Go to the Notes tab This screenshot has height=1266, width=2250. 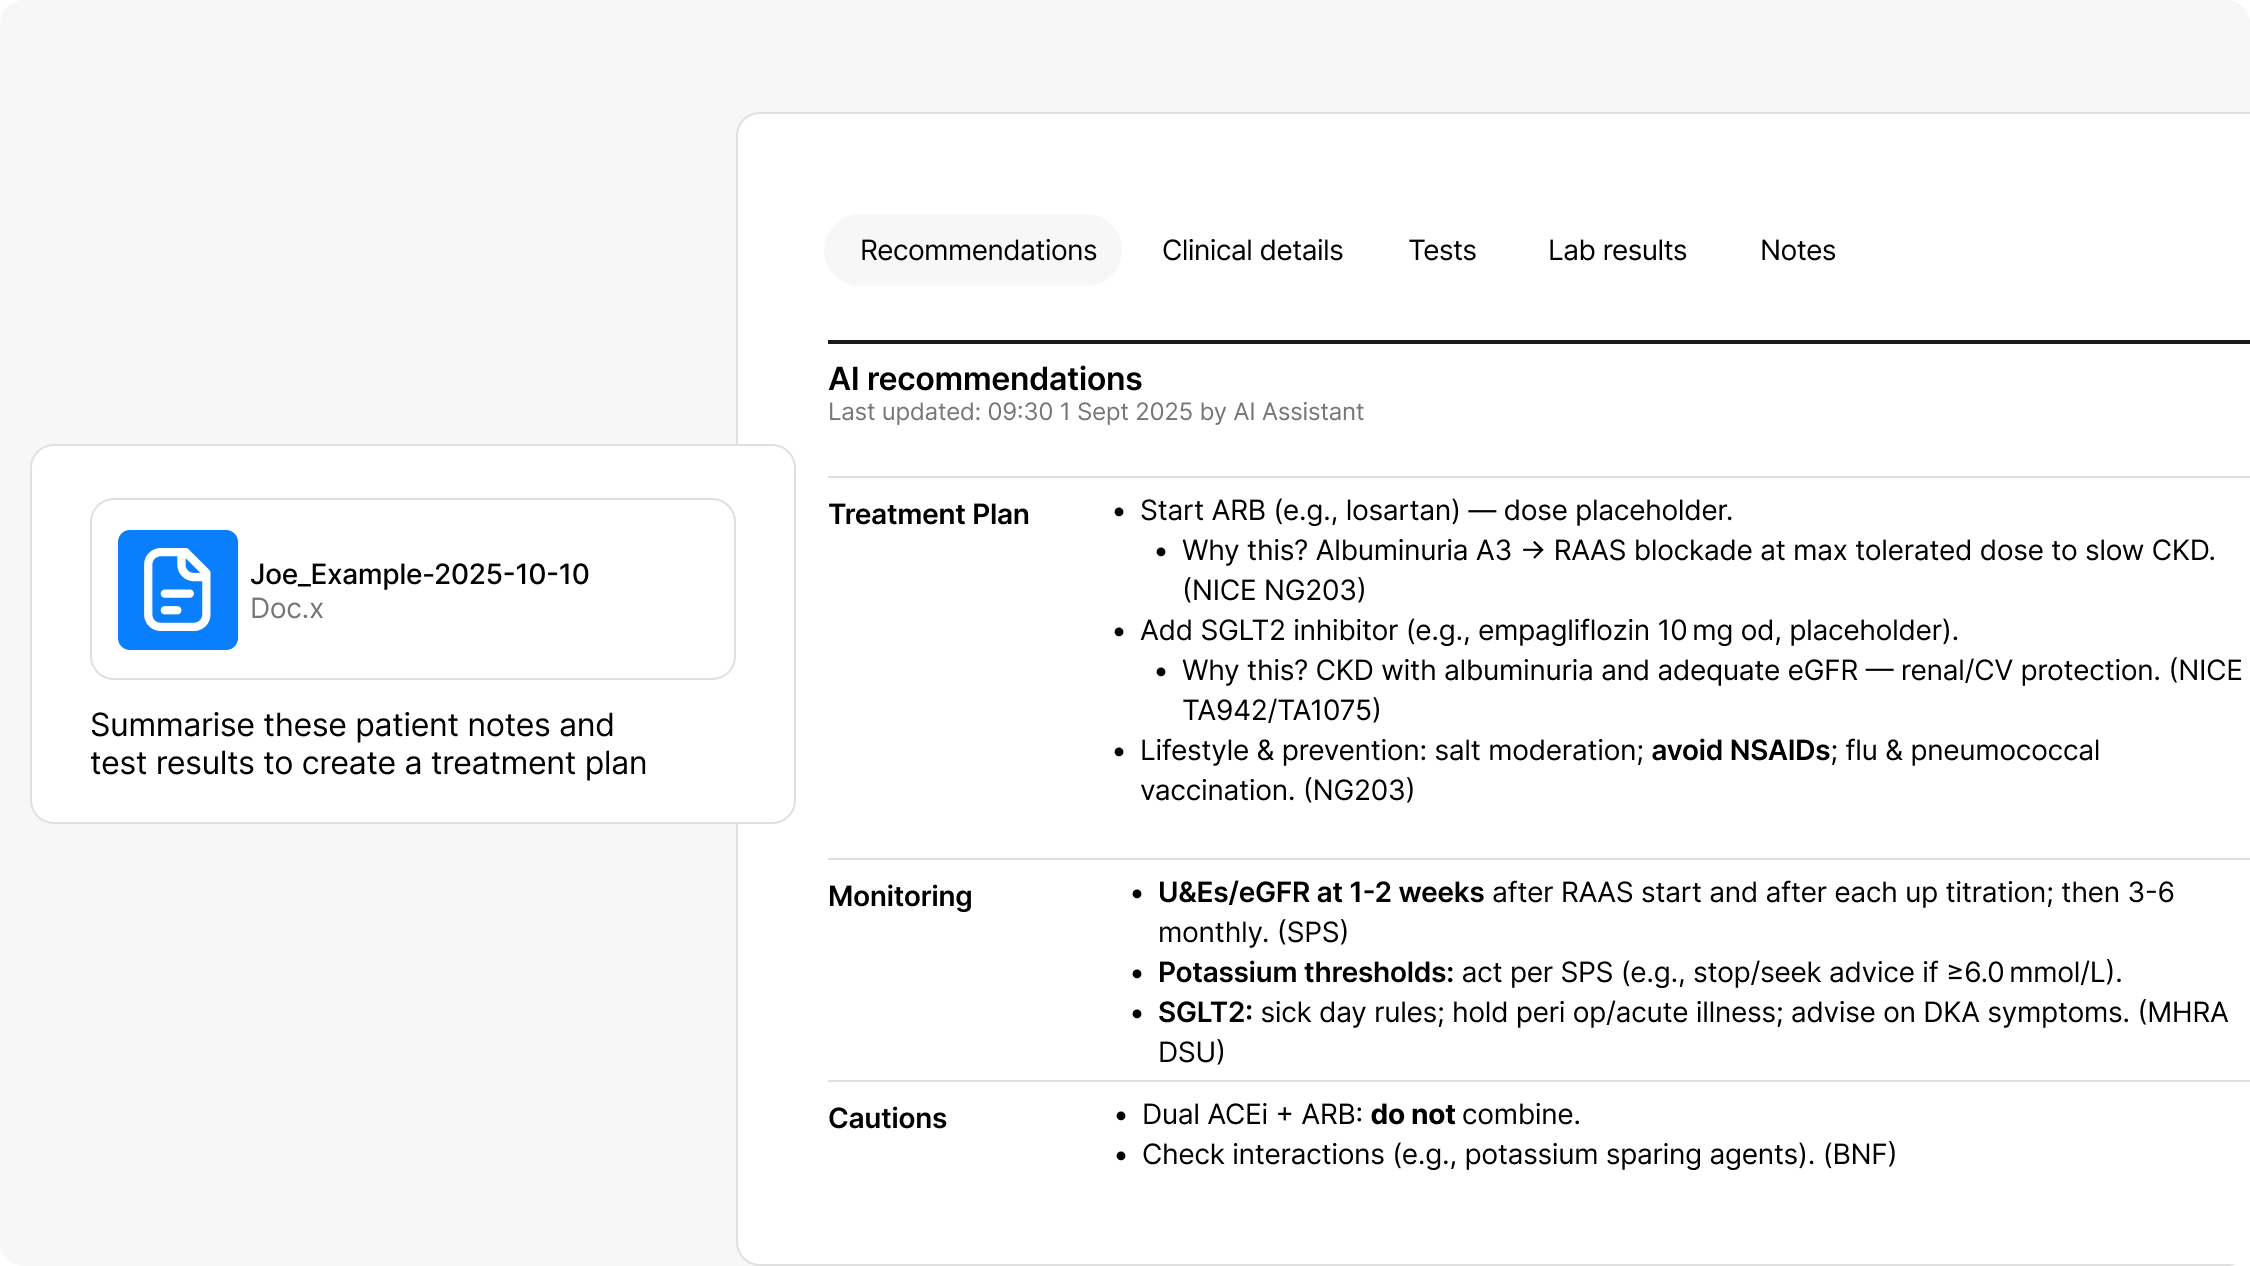pos(1797,250)
